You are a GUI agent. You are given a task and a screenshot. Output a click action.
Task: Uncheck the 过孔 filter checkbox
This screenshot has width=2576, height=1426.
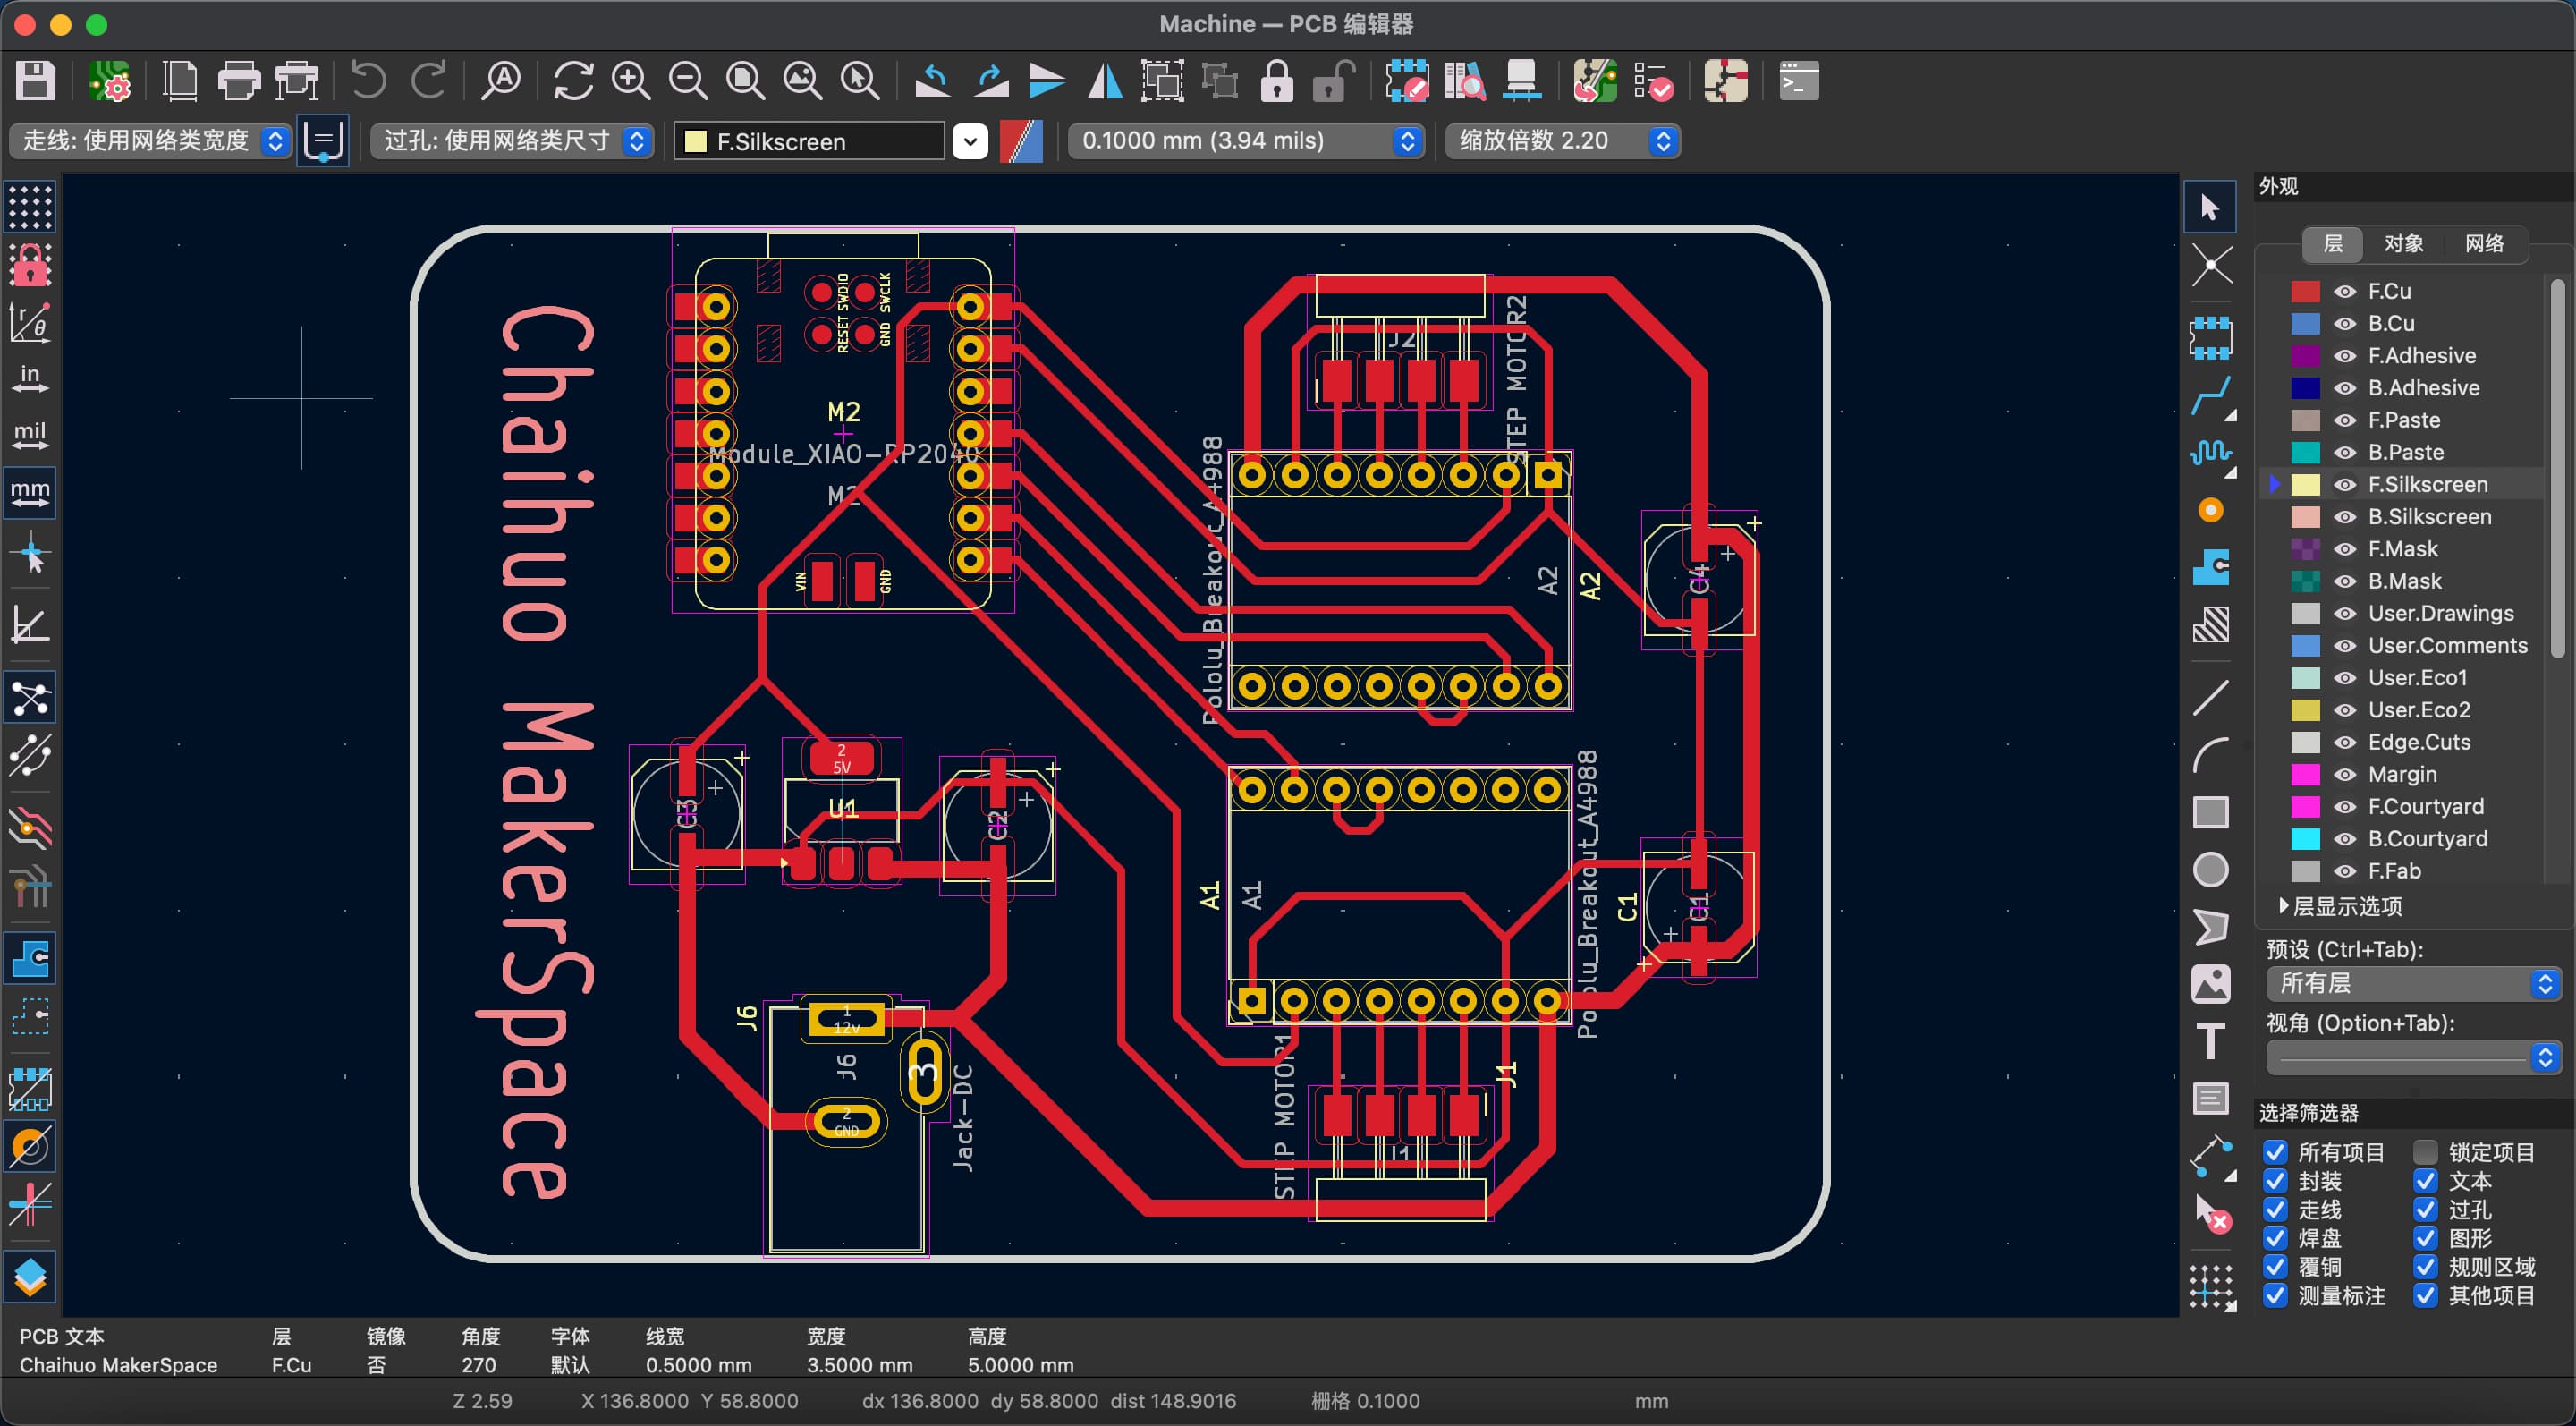2425,1210
